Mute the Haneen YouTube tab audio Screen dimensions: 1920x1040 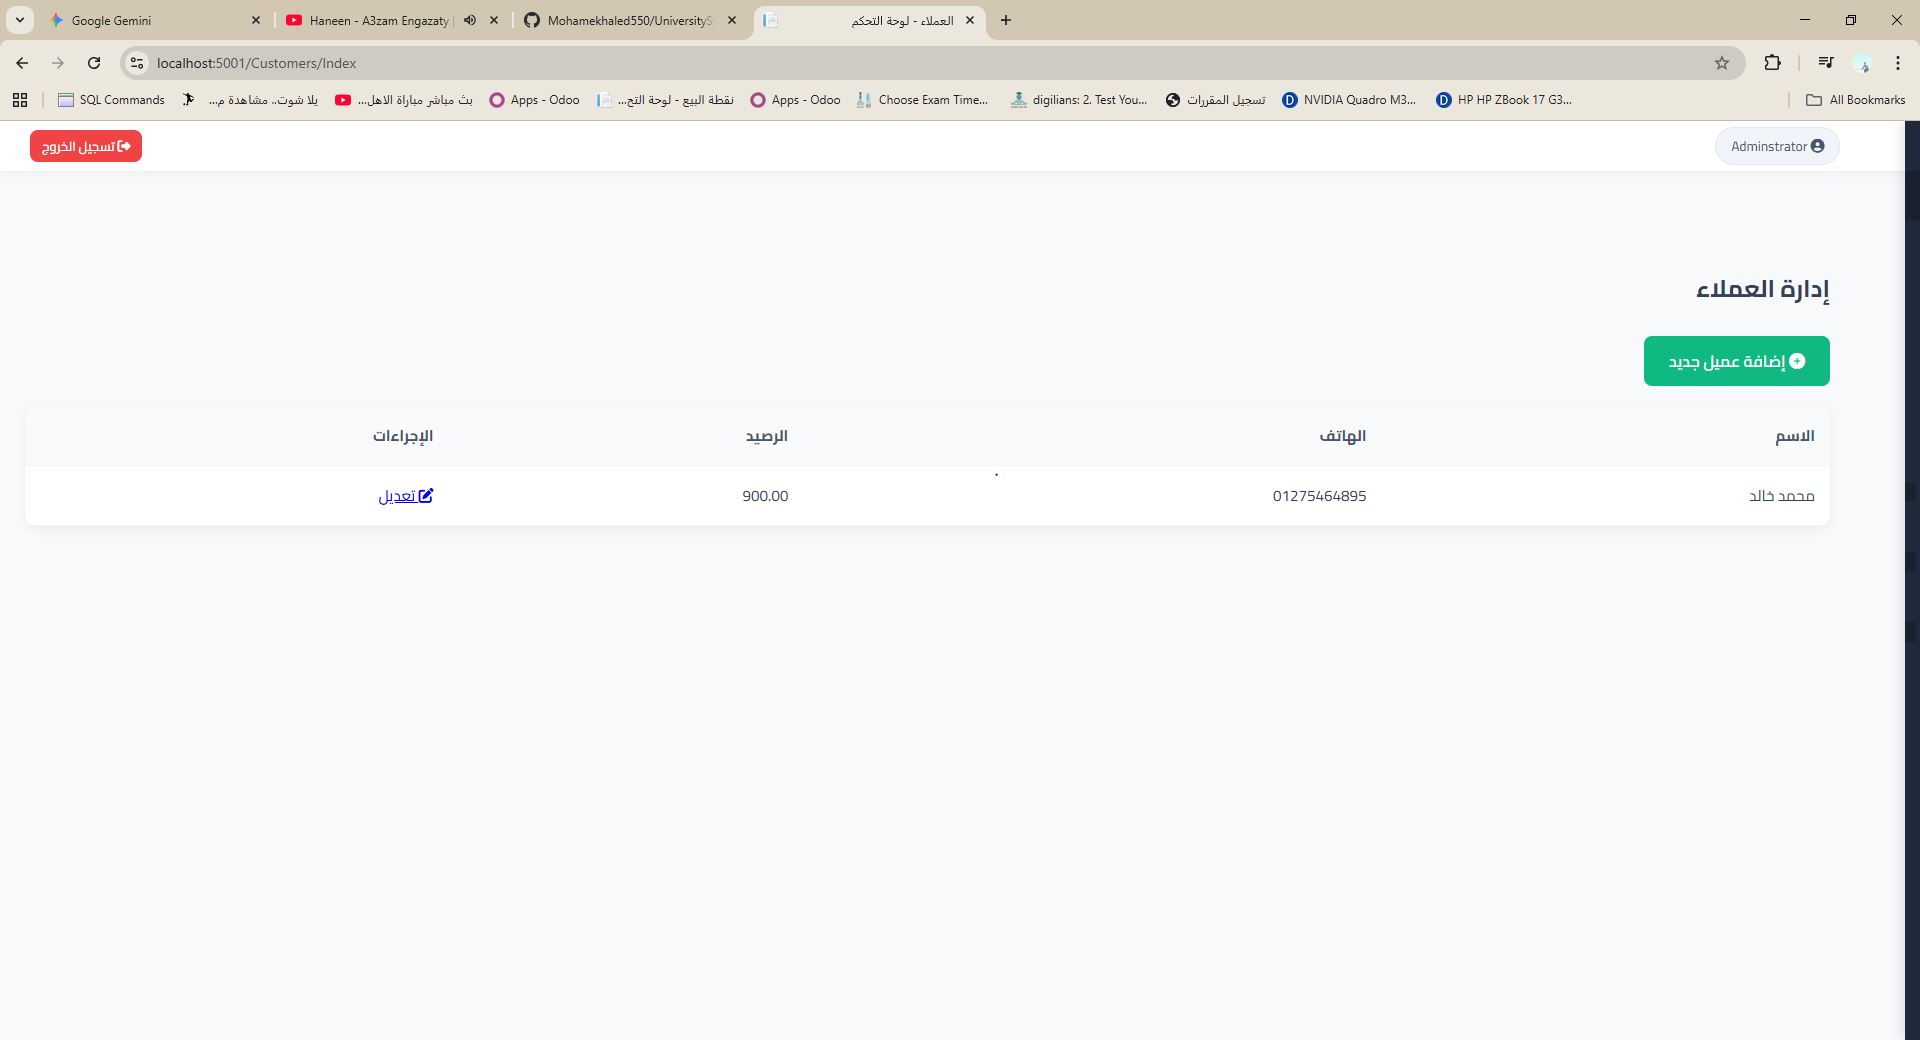click(470, 20)
